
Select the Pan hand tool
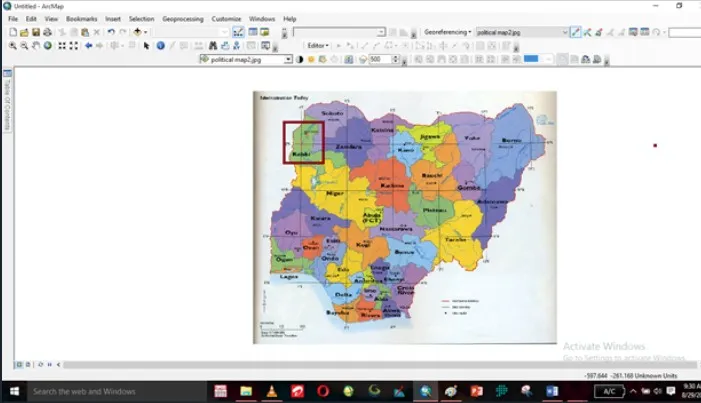36,46
